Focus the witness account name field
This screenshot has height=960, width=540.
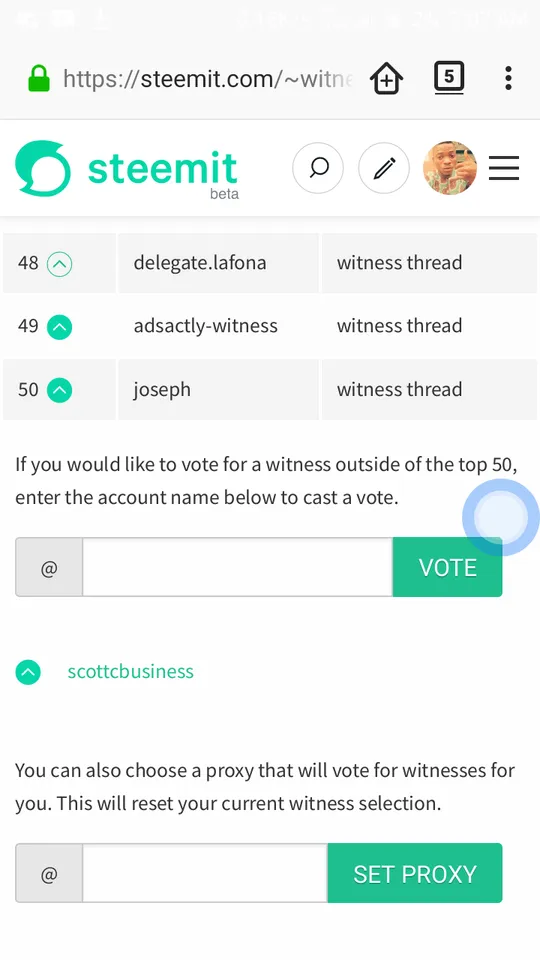pyautogui.click(x=238, y=568)
